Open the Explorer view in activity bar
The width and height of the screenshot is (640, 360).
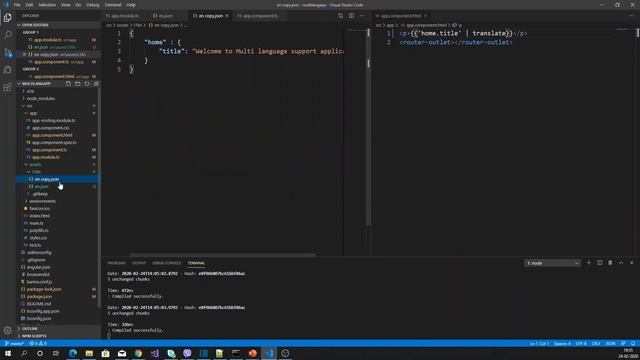[x=7, y=18]
